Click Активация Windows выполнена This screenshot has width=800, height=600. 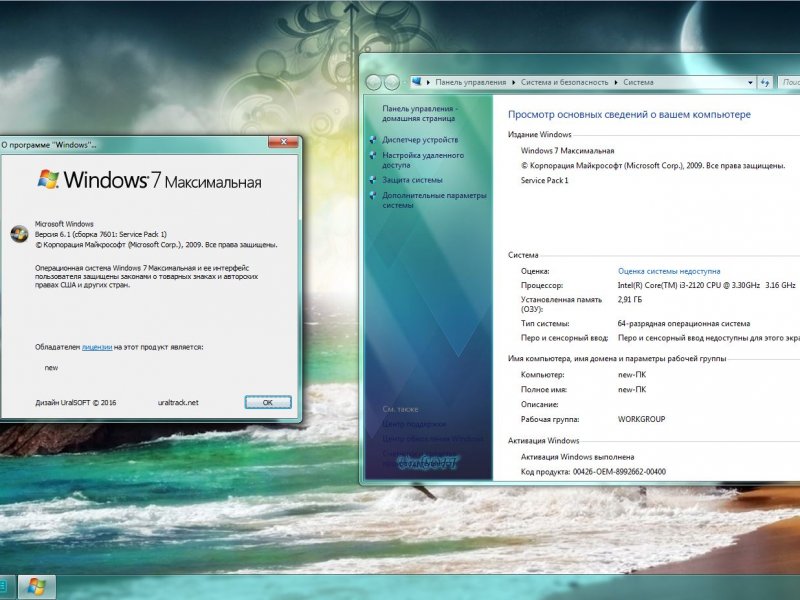click(578, 457)
